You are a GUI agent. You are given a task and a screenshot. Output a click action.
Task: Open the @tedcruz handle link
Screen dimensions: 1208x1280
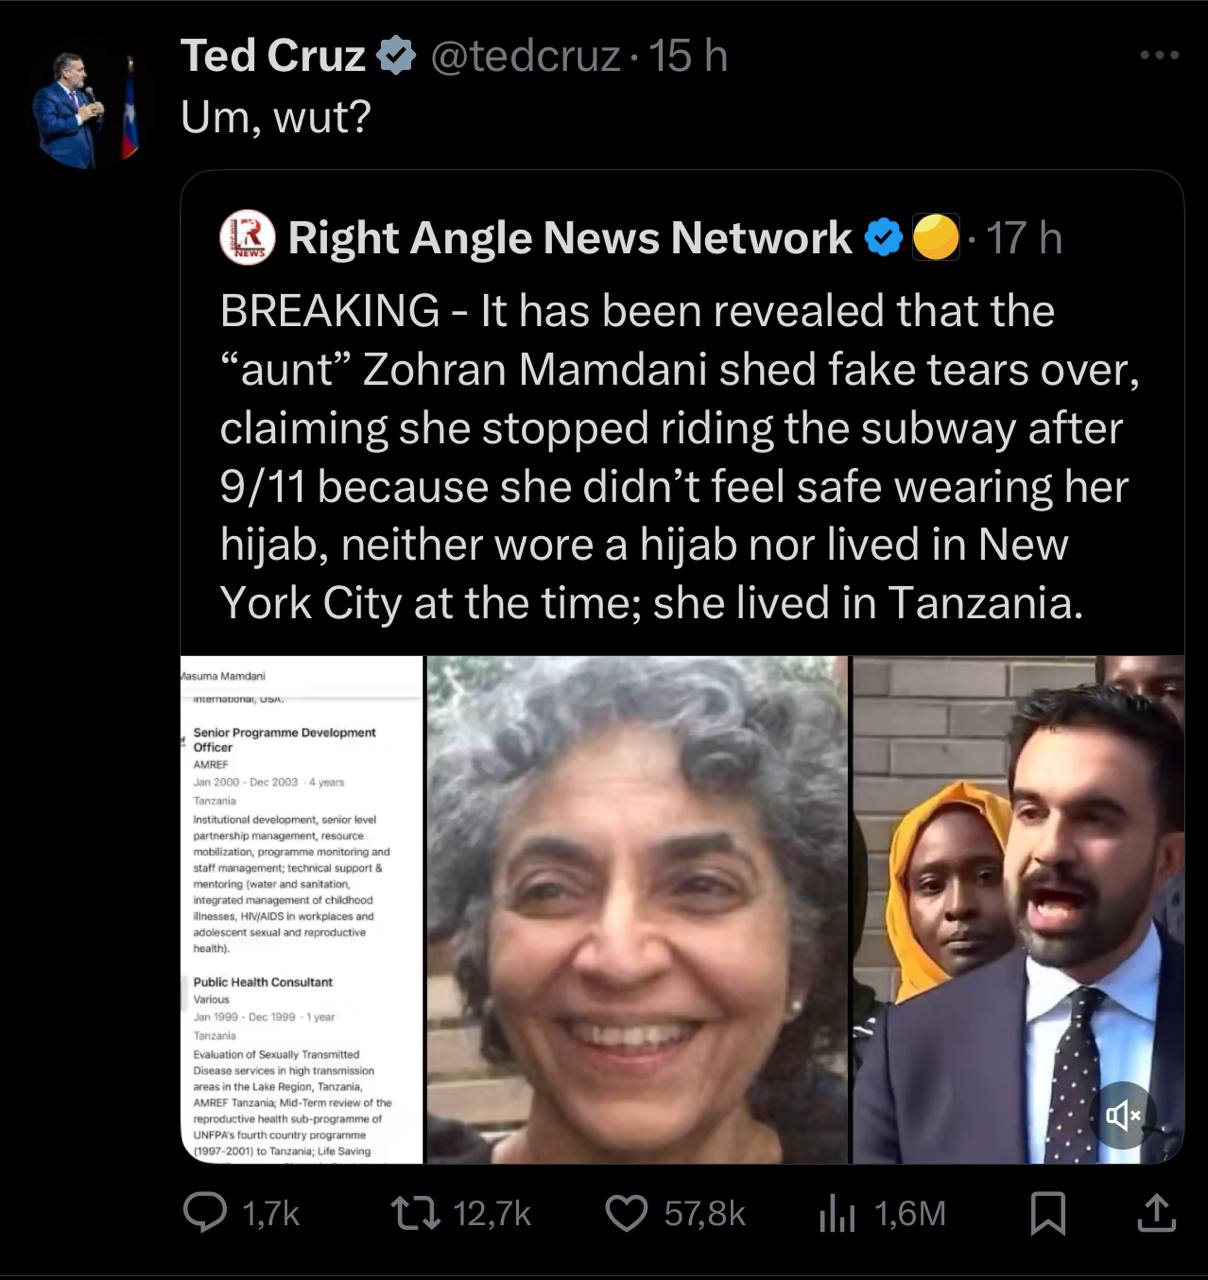525,56
